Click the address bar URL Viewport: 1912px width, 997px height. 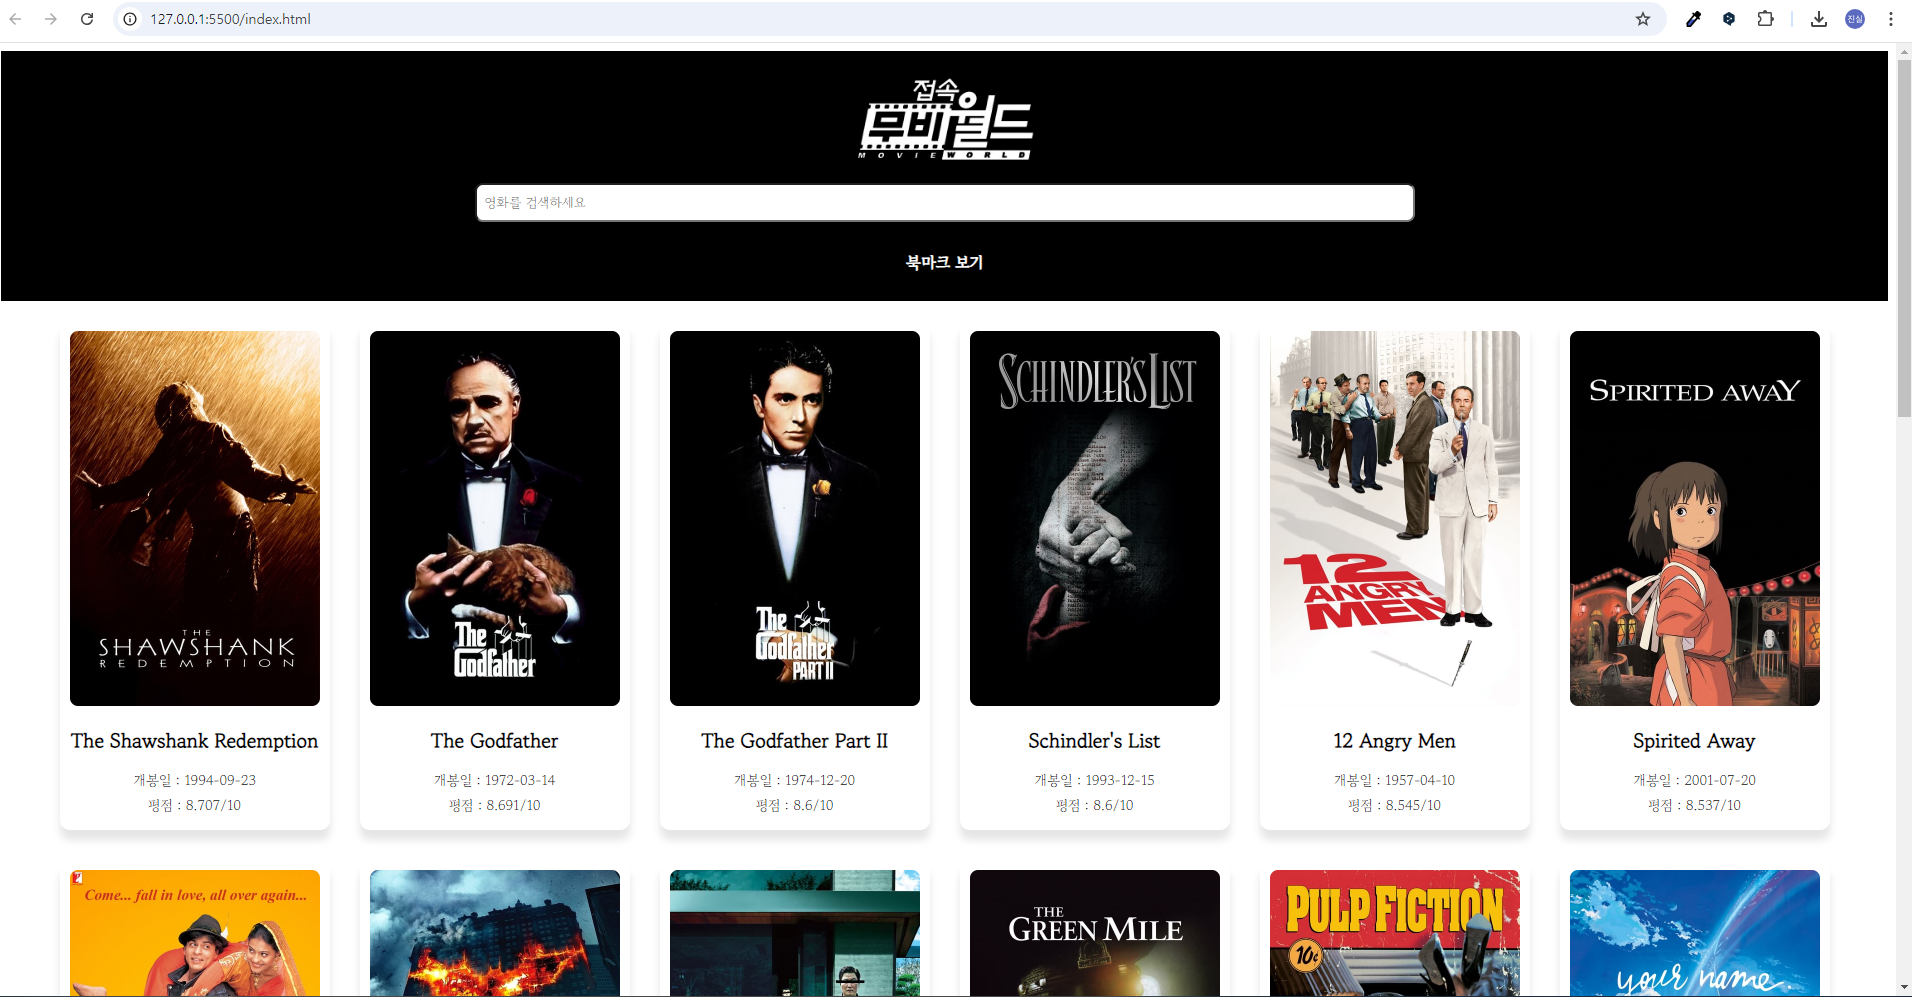pos(230,19)
